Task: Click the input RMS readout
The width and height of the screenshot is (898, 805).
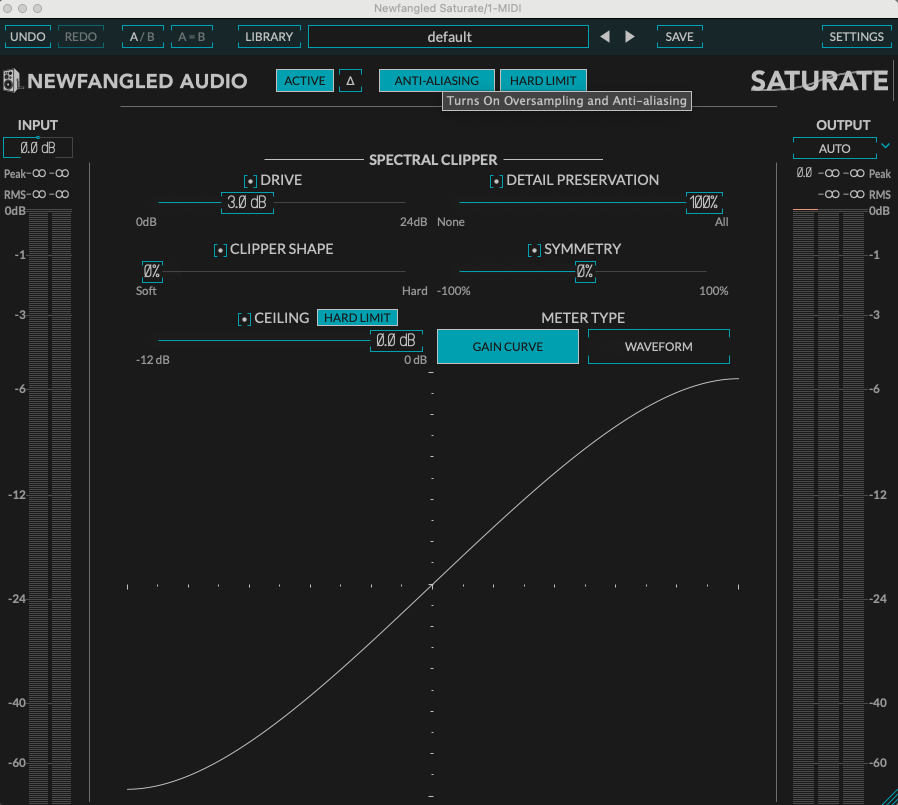Action: coord(37,195)
